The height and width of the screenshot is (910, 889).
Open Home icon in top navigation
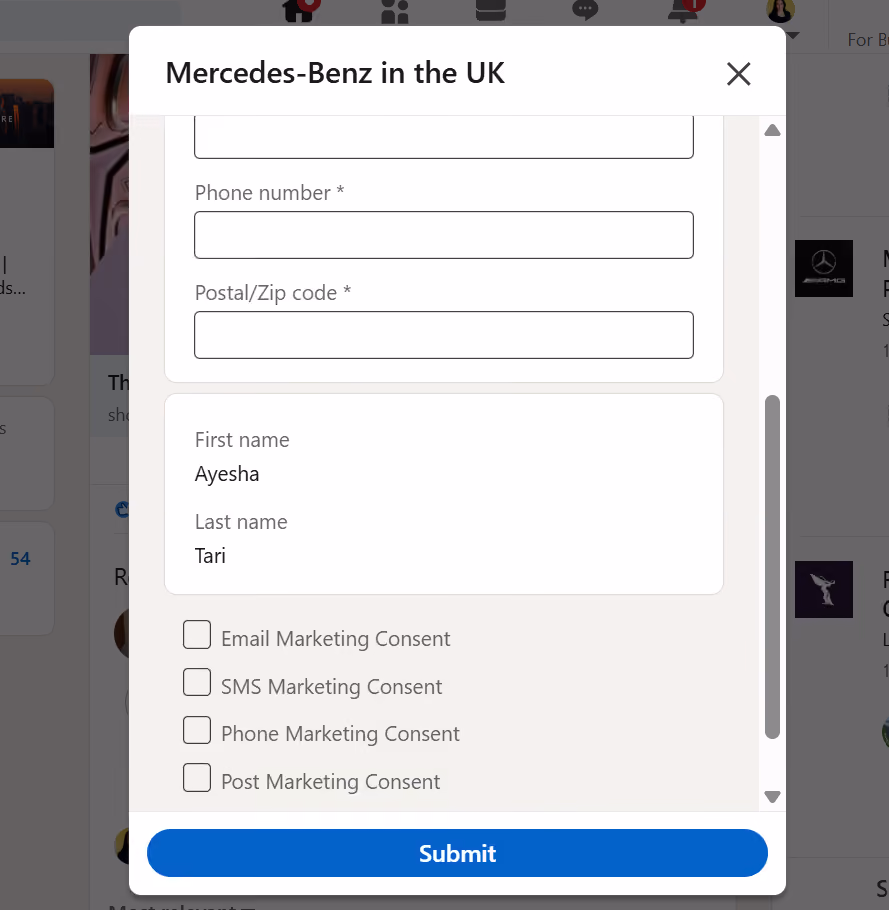click(299, 10)
